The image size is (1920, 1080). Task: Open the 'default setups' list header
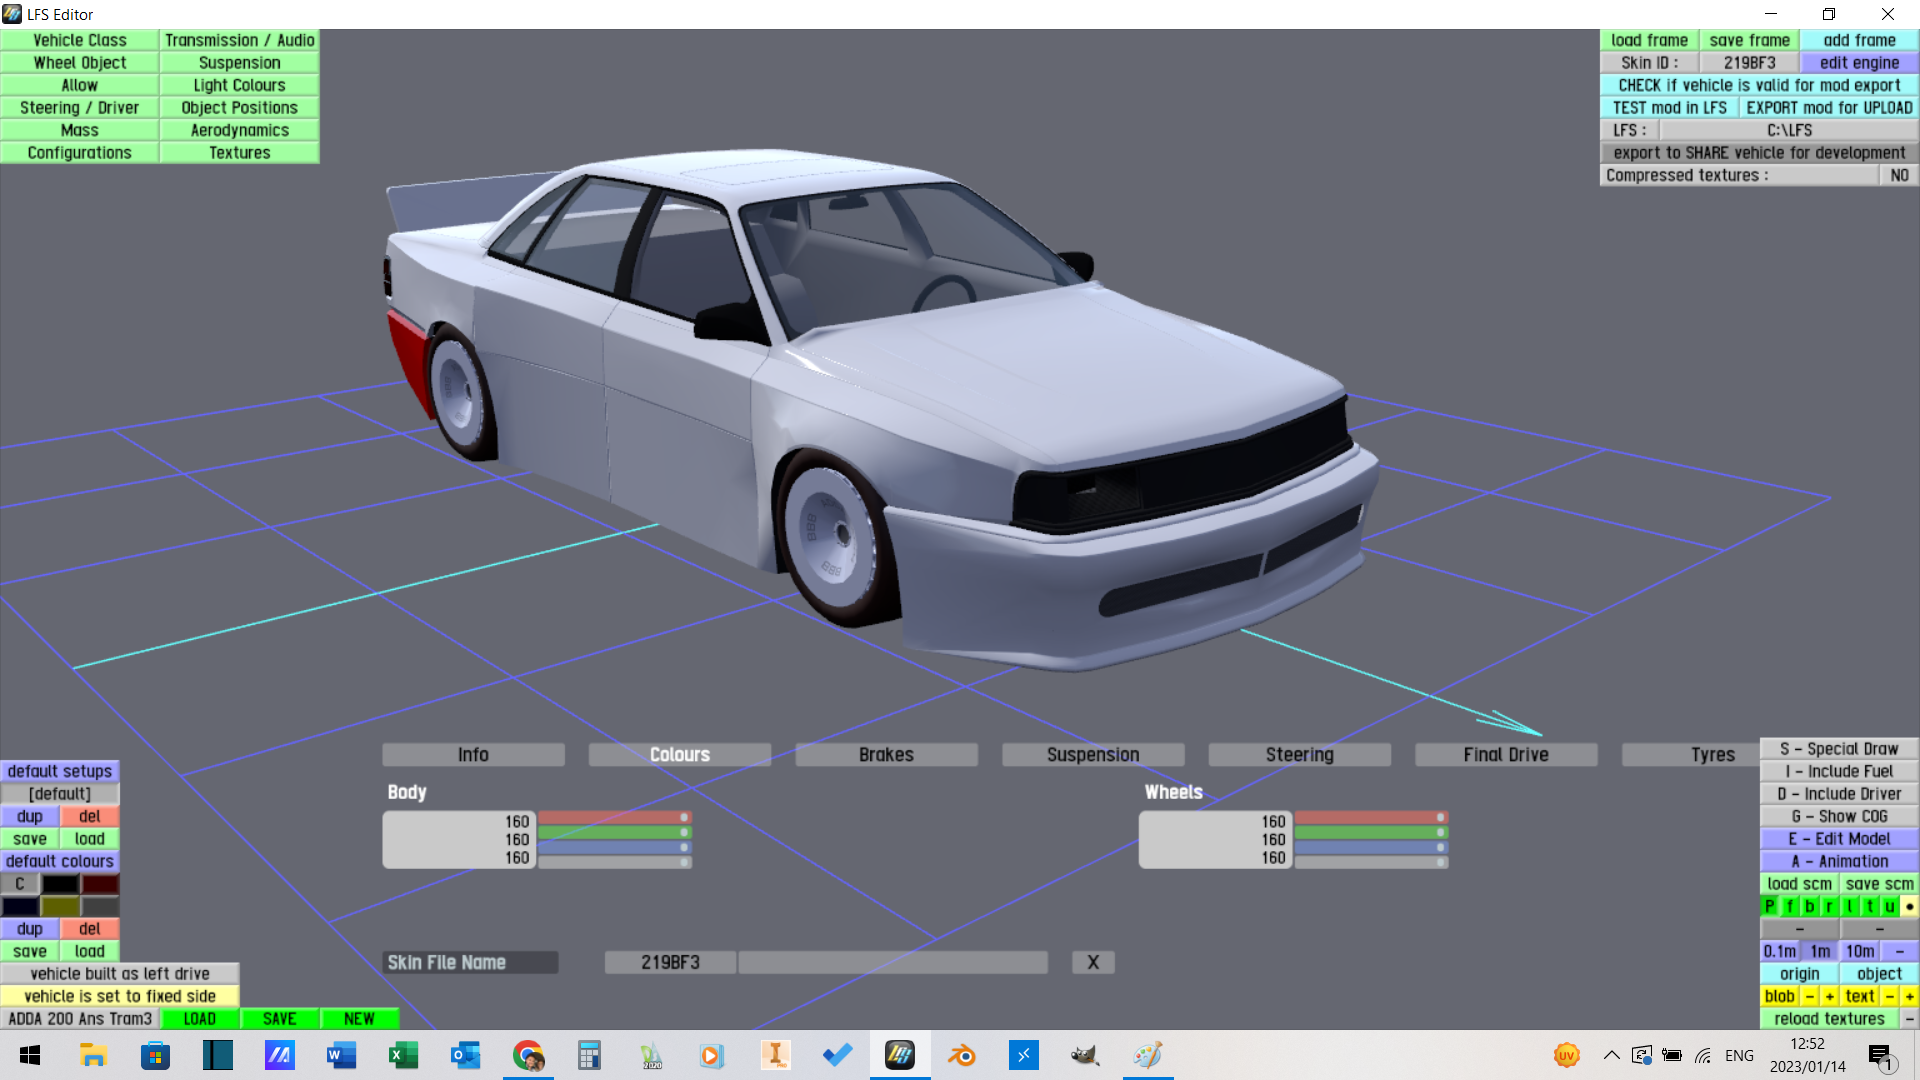(60, 771)
